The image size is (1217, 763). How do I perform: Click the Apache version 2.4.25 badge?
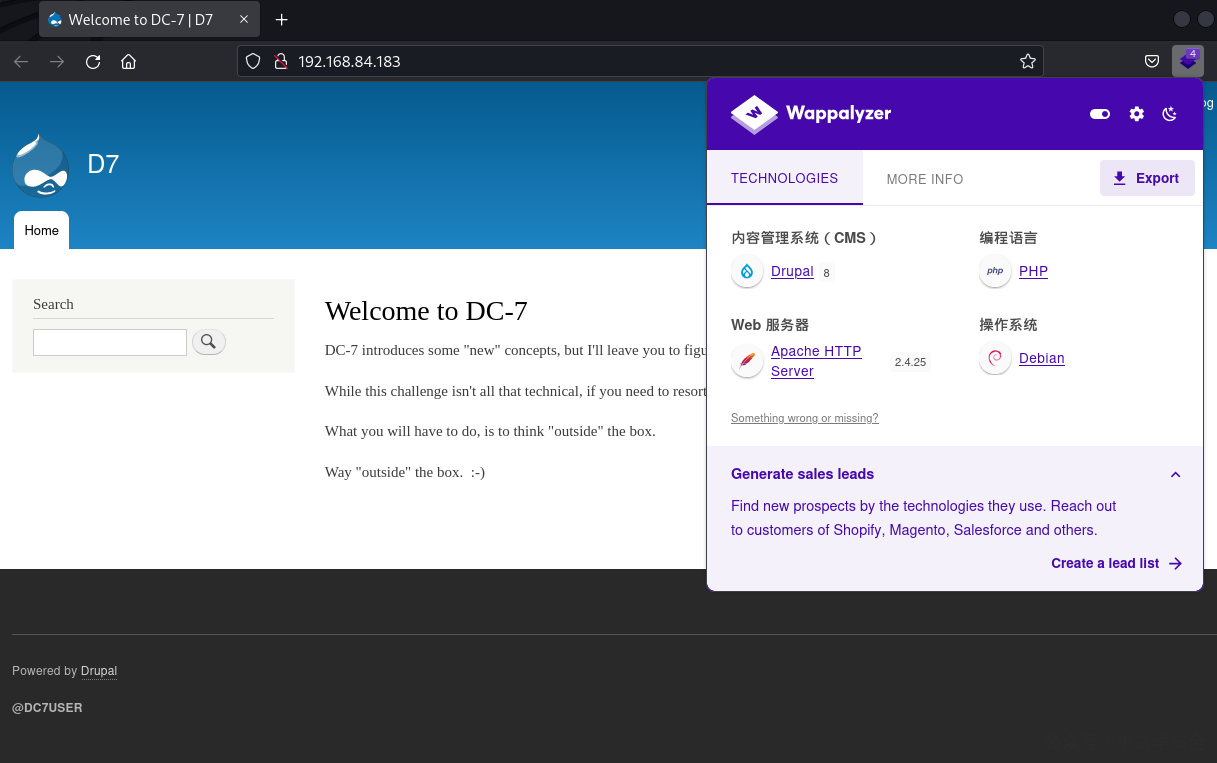click(910, 362)
